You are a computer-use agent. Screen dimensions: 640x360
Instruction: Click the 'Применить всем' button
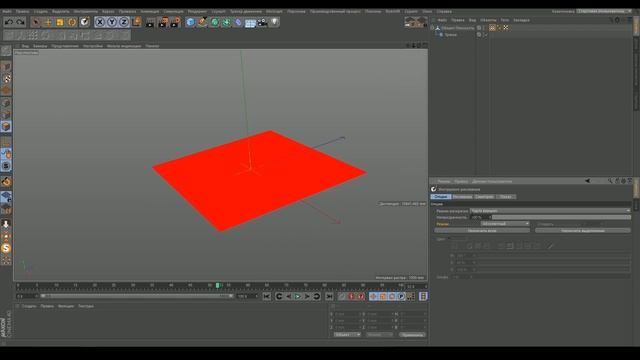point(482,231)
